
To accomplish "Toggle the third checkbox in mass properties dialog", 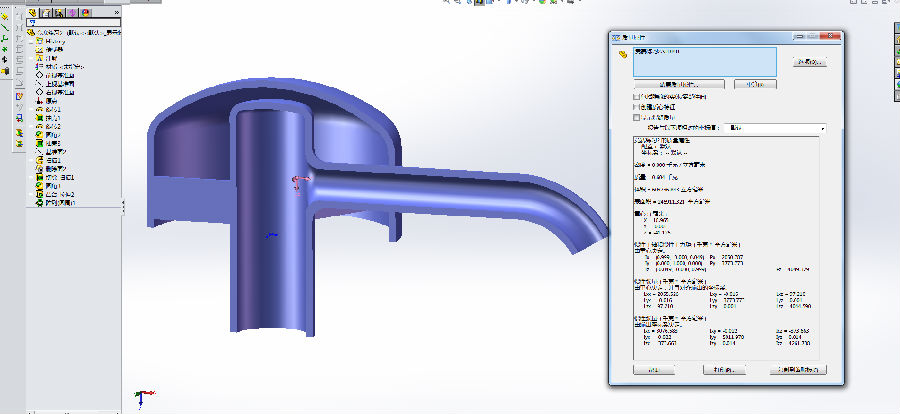I will click(x=637, y=118).
